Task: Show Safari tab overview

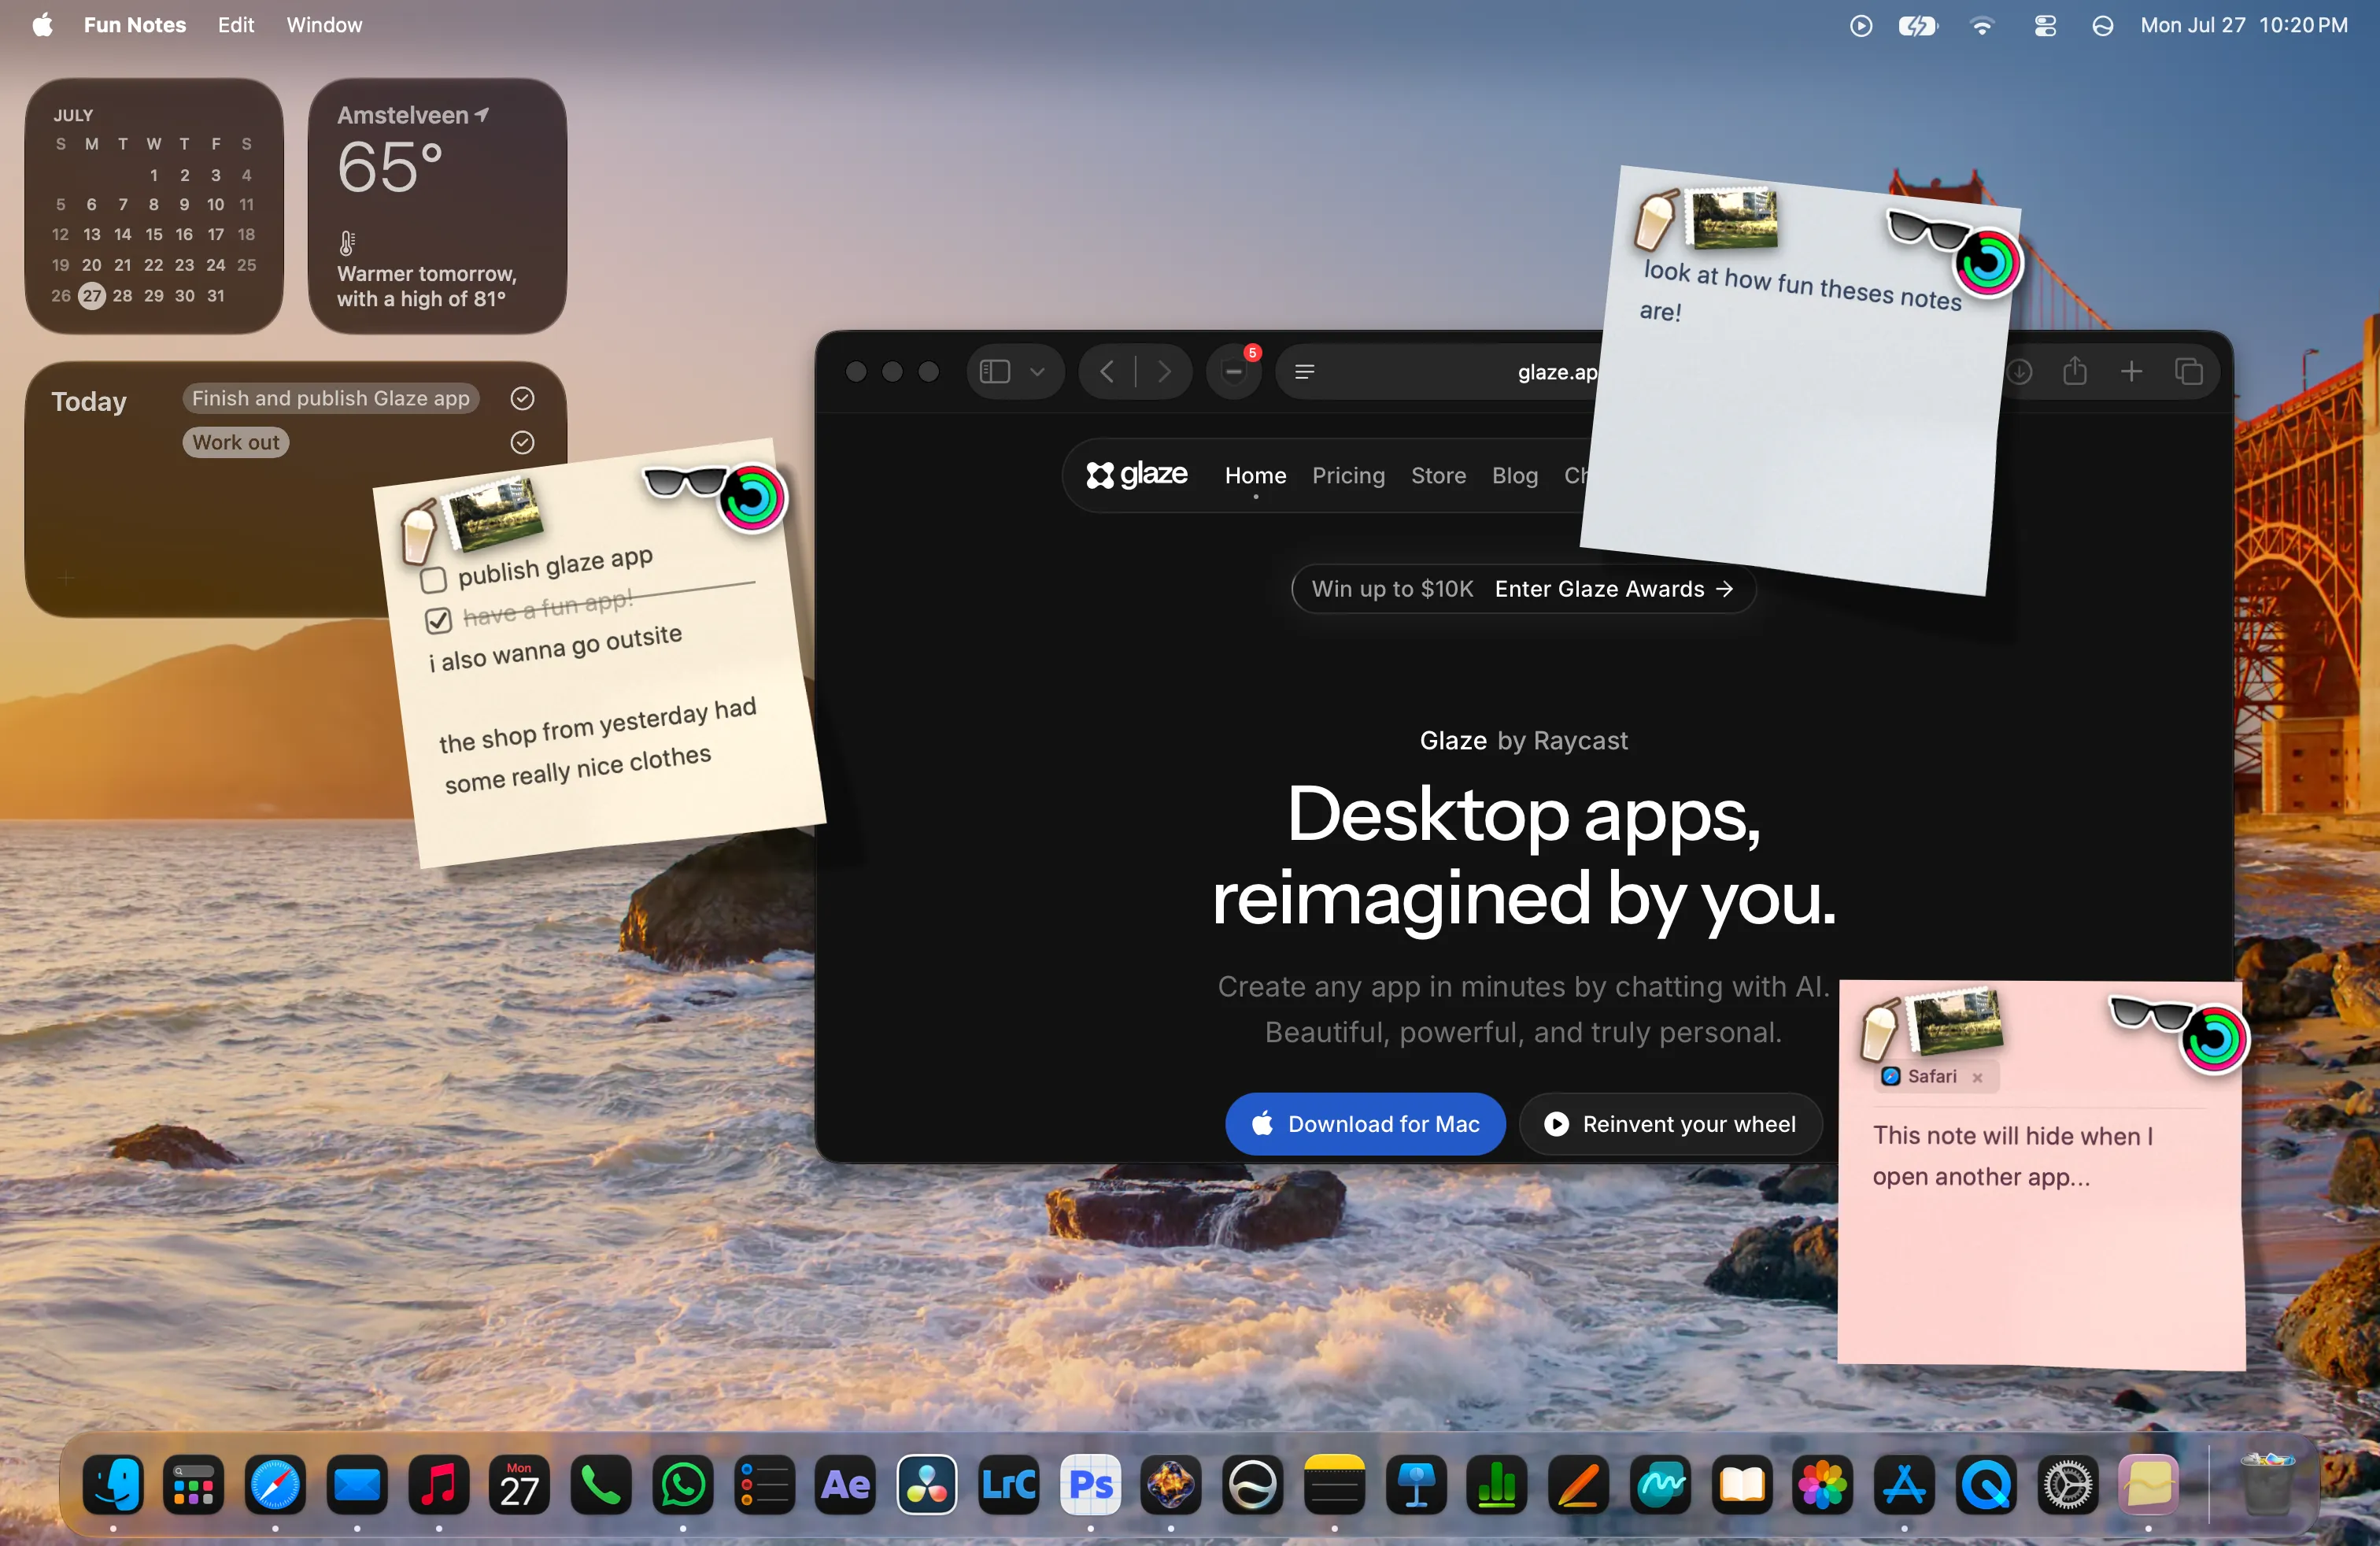Action: [x=2189, y=372]
